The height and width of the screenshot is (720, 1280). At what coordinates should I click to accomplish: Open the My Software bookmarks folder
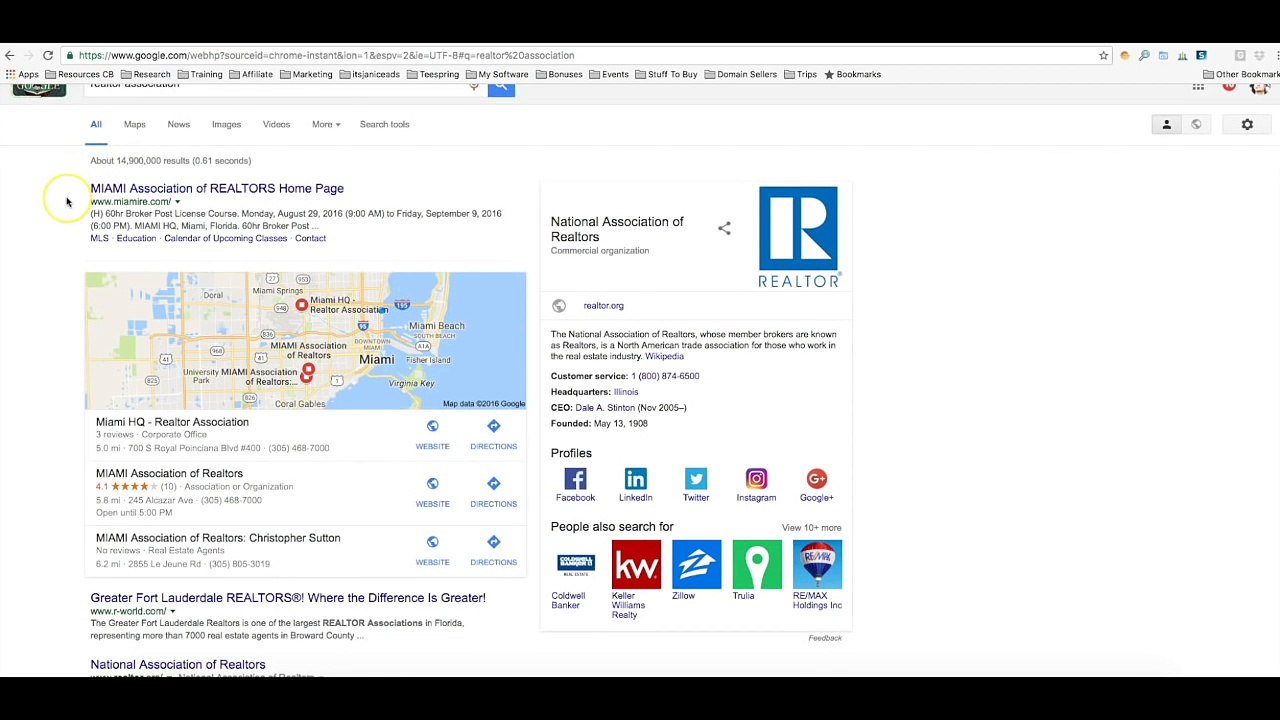tap(497, 75)
